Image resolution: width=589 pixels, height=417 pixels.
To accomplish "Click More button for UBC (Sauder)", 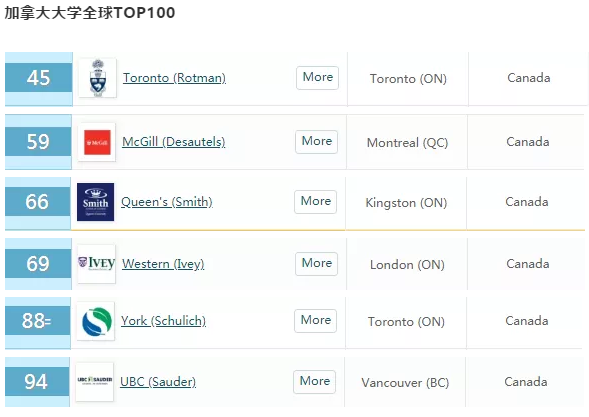I will point(314,382).
